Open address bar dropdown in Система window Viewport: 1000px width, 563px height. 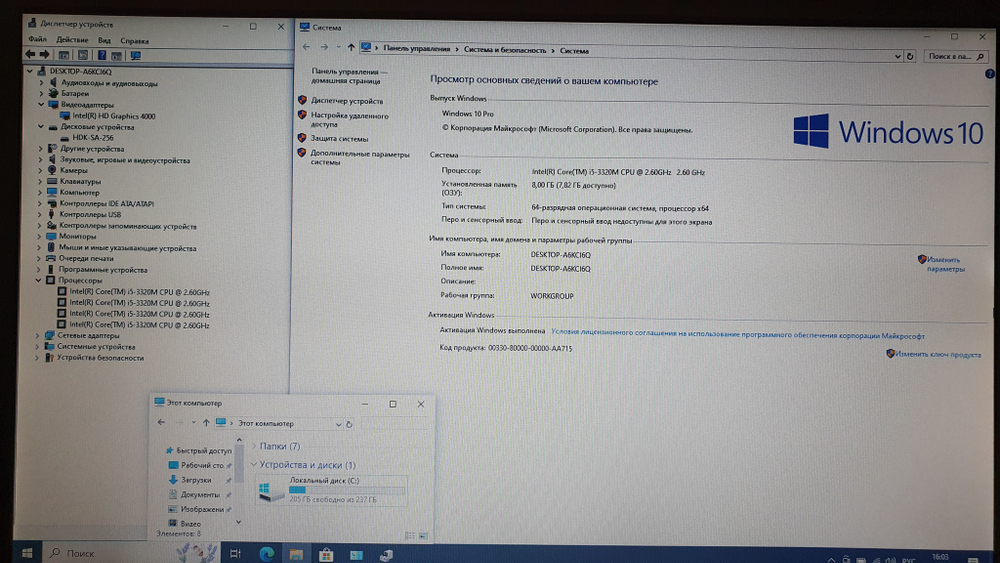click(897, 57)
